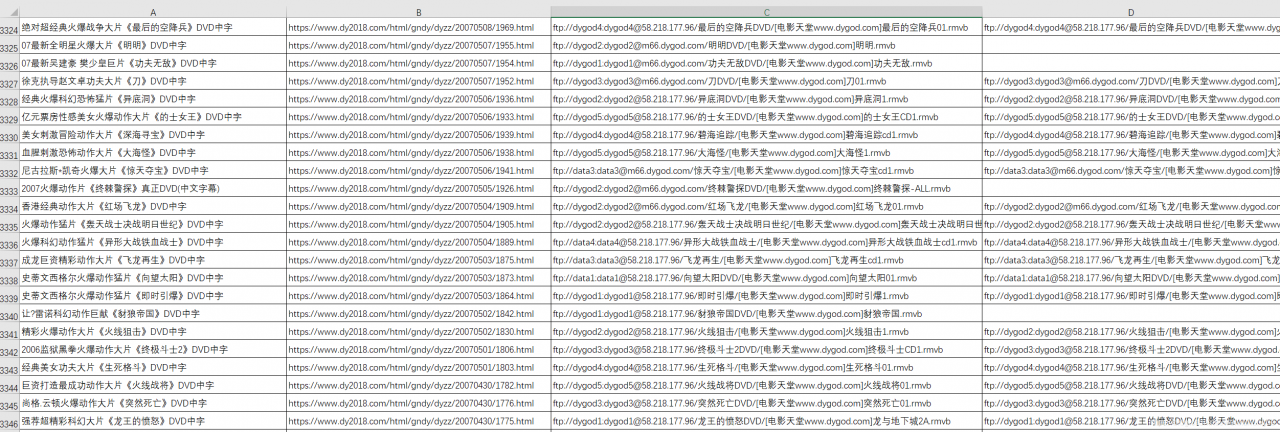Screen dimensions: 1280x432
Task: Click cell containing 《明明》DVD中字 title
Action: [x=152, y=45]
